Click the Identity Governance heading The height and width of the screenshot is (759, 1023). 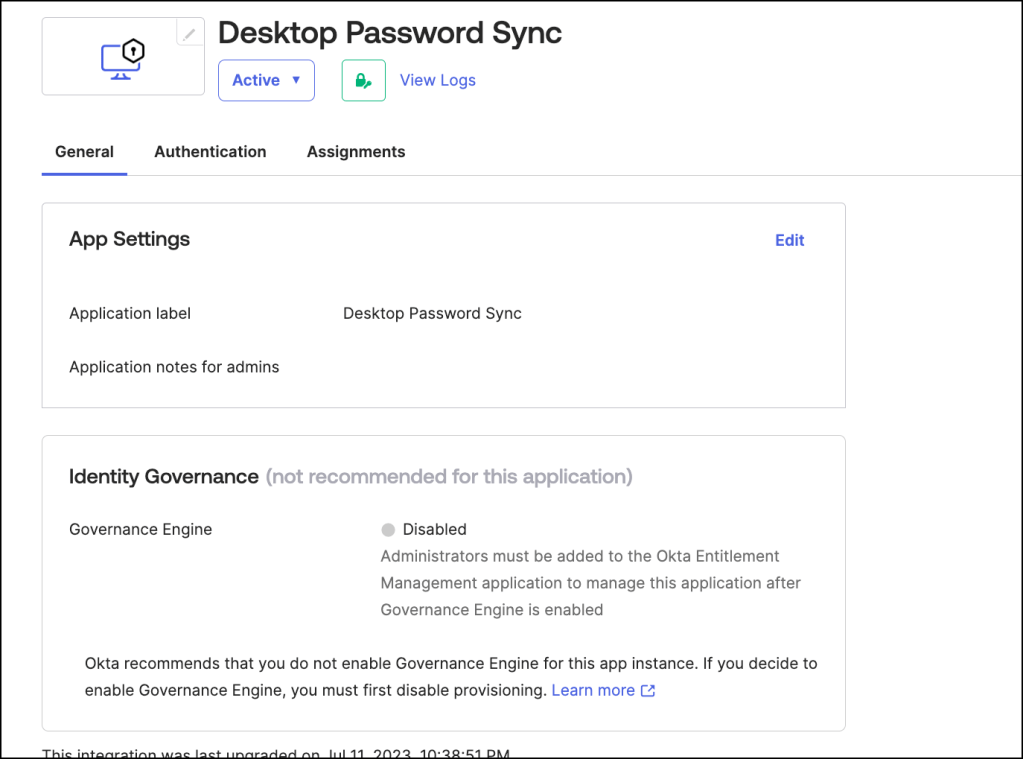click(x=164, y=476)
